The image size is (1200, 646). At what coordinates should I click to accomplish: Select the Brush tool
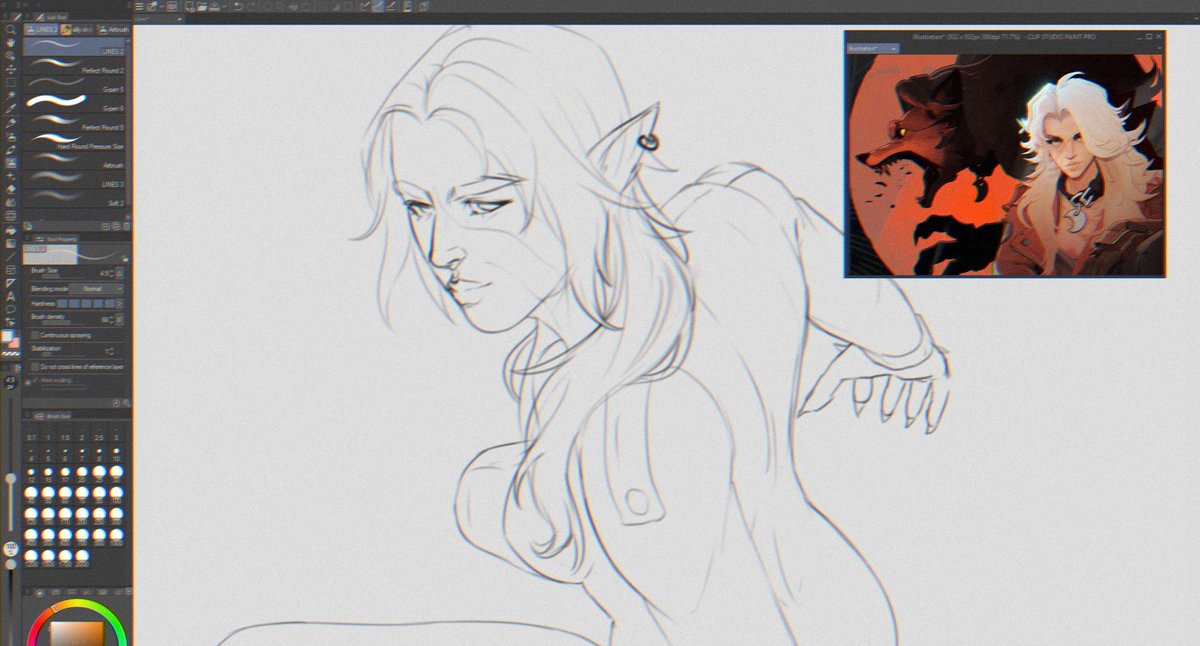[x=10, y=149]
